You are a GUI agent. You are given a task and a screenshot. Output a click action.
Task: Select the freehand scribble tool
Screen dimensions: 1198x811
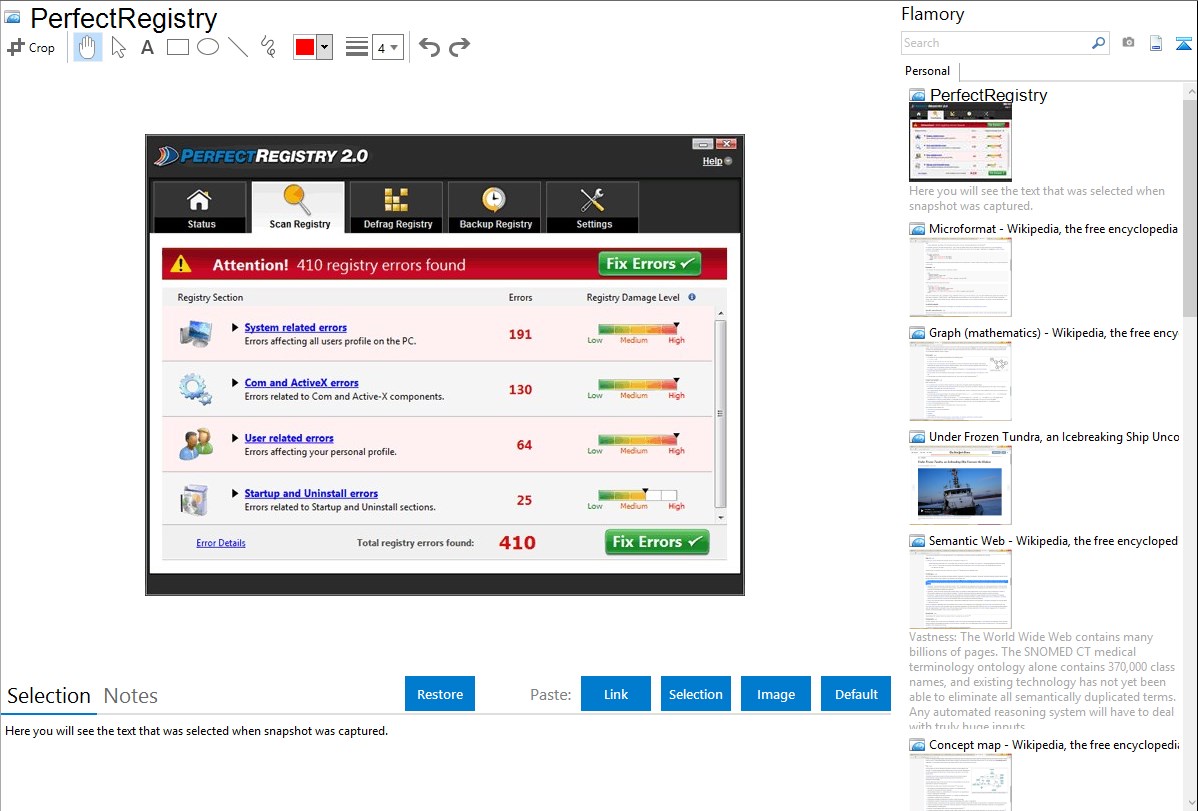[268, 47]
